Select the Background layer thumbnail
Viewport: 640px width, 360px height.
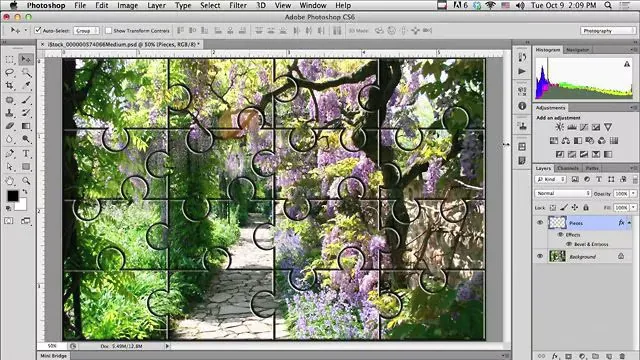[557, 256]
